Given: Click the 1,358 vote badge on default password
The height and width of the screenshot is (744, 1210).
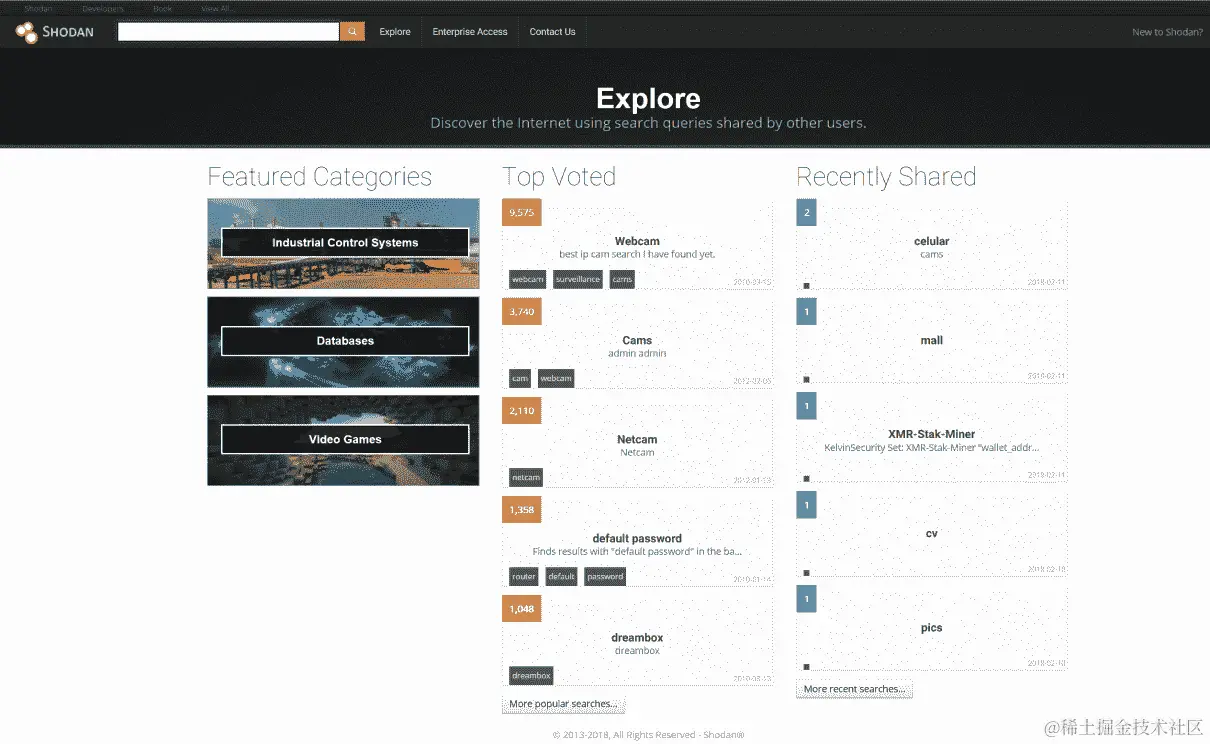Looking at the screenshot, I should click(521, 509).
